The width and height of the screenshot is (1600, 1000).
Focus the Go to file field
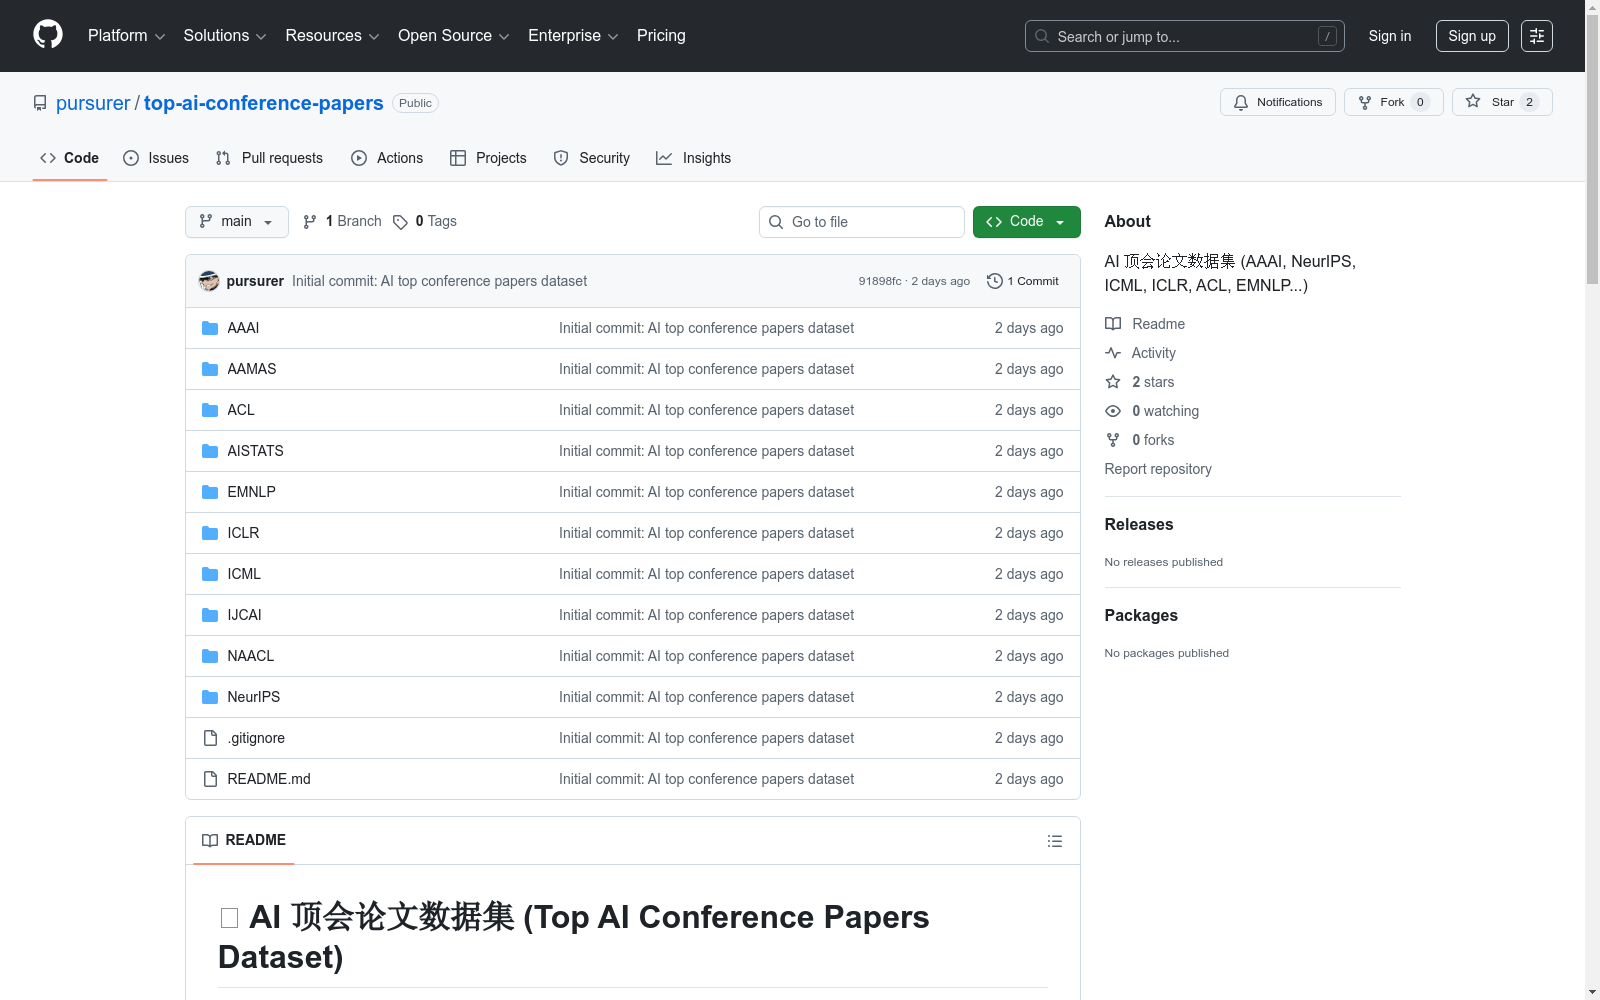pyautogui.click(x=862, y=222)
